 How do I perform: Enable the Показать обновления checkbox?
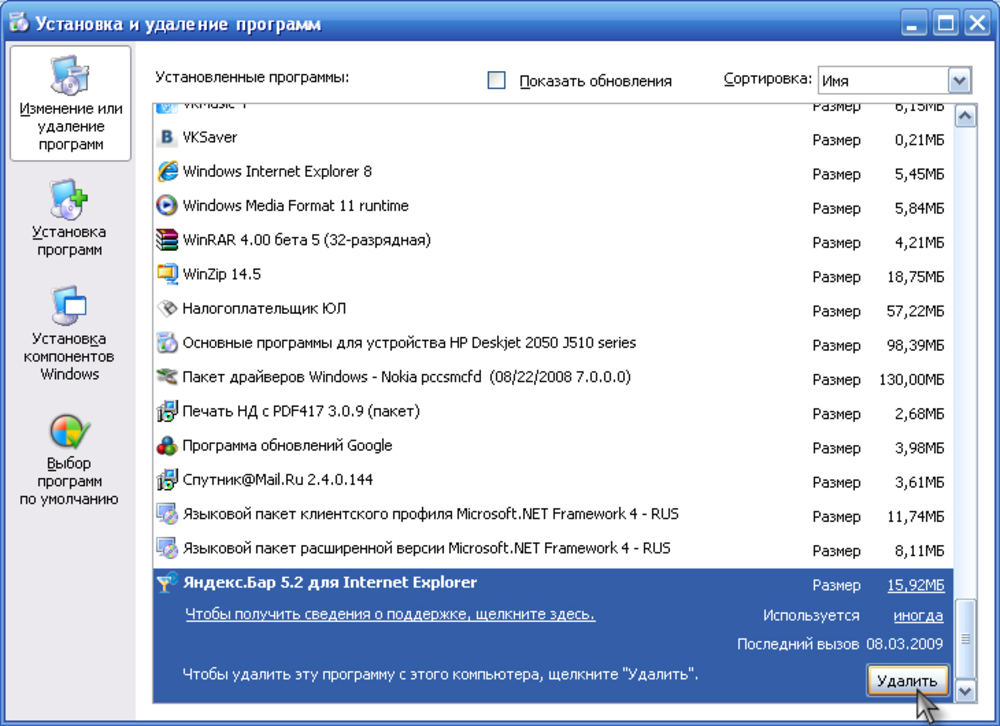tap(496, 80)
